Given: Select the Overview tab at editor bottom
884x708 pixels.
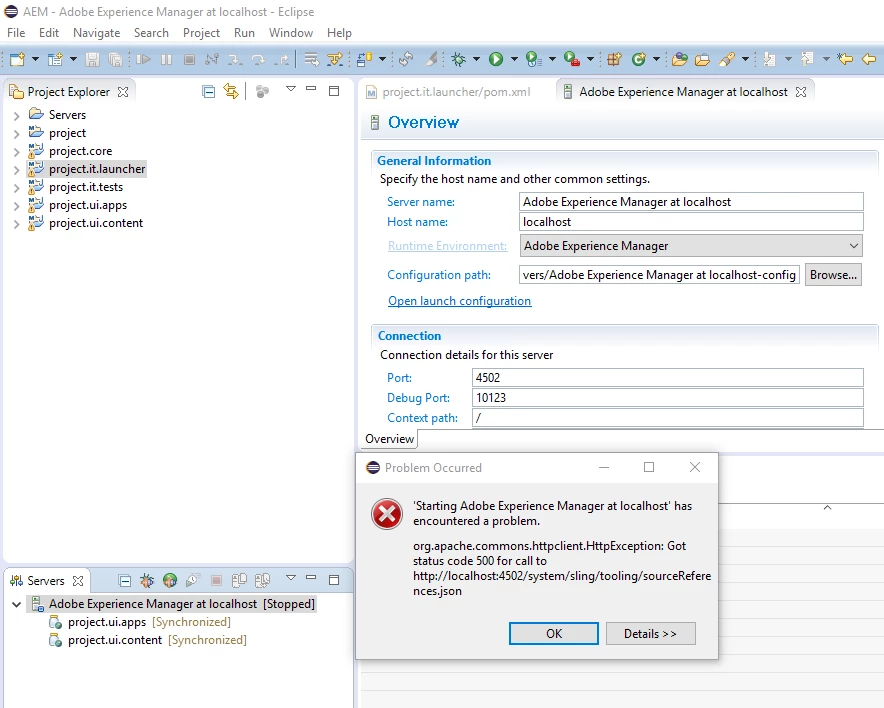Looking at the screenshot, I should coord(389,439).
